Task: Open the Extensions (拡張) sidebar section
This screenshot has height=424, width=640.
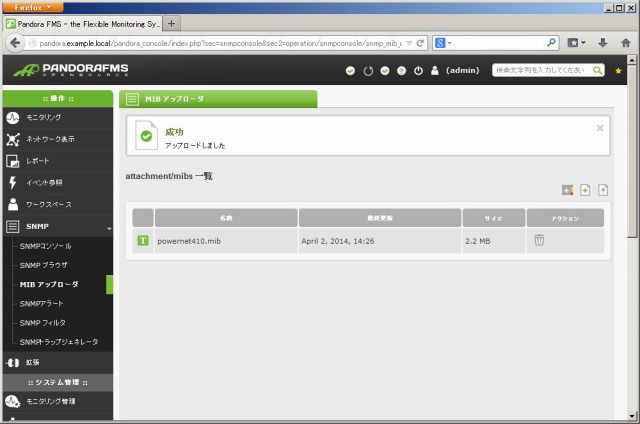Action: [x=58, y=362]
